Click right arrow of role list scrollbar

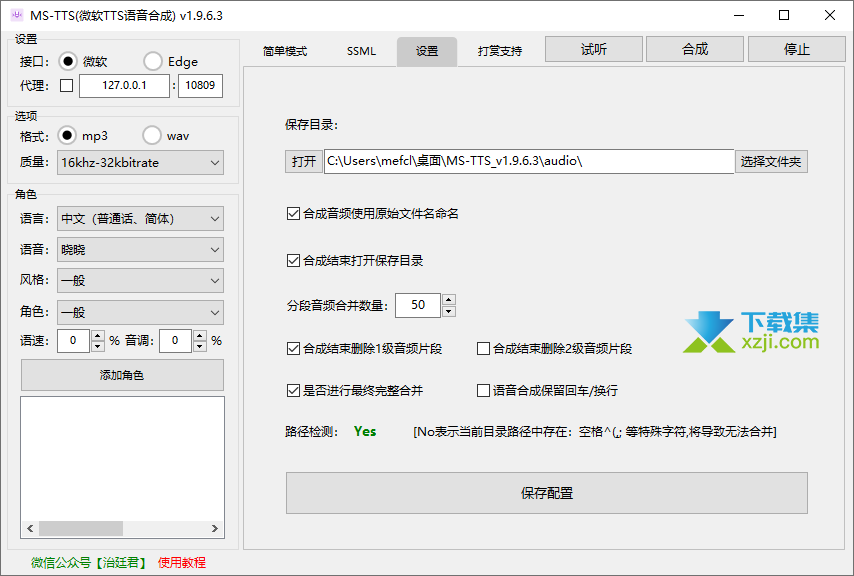[215, 528]
